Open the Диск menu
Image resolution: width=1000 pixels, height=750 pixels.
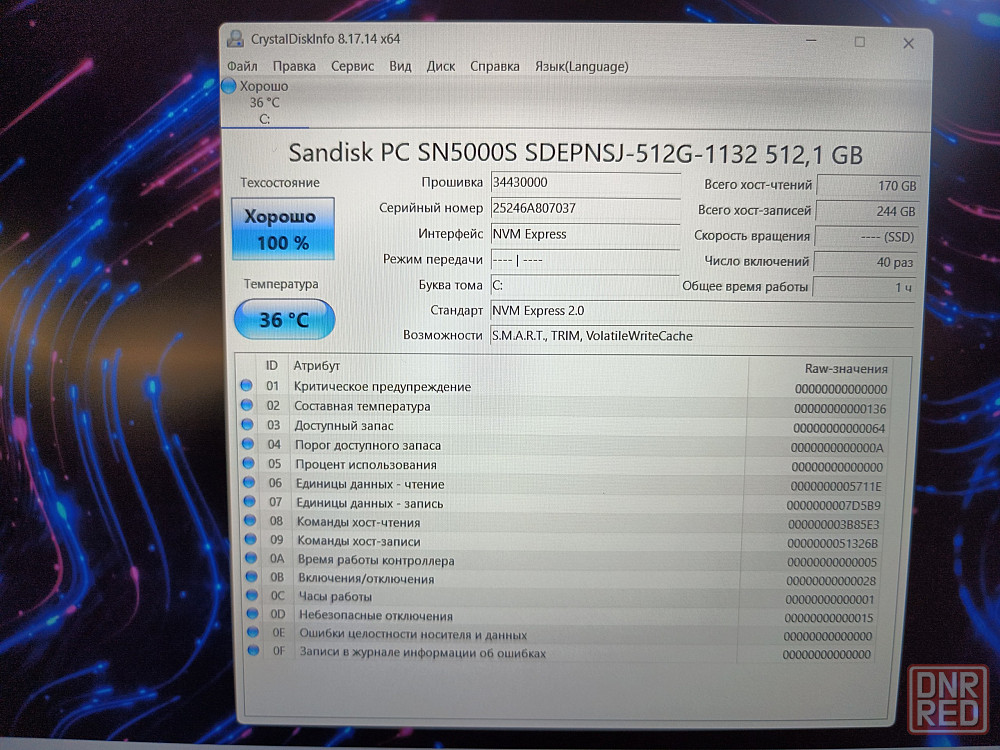pyautogui.click(x=441, y=66)
